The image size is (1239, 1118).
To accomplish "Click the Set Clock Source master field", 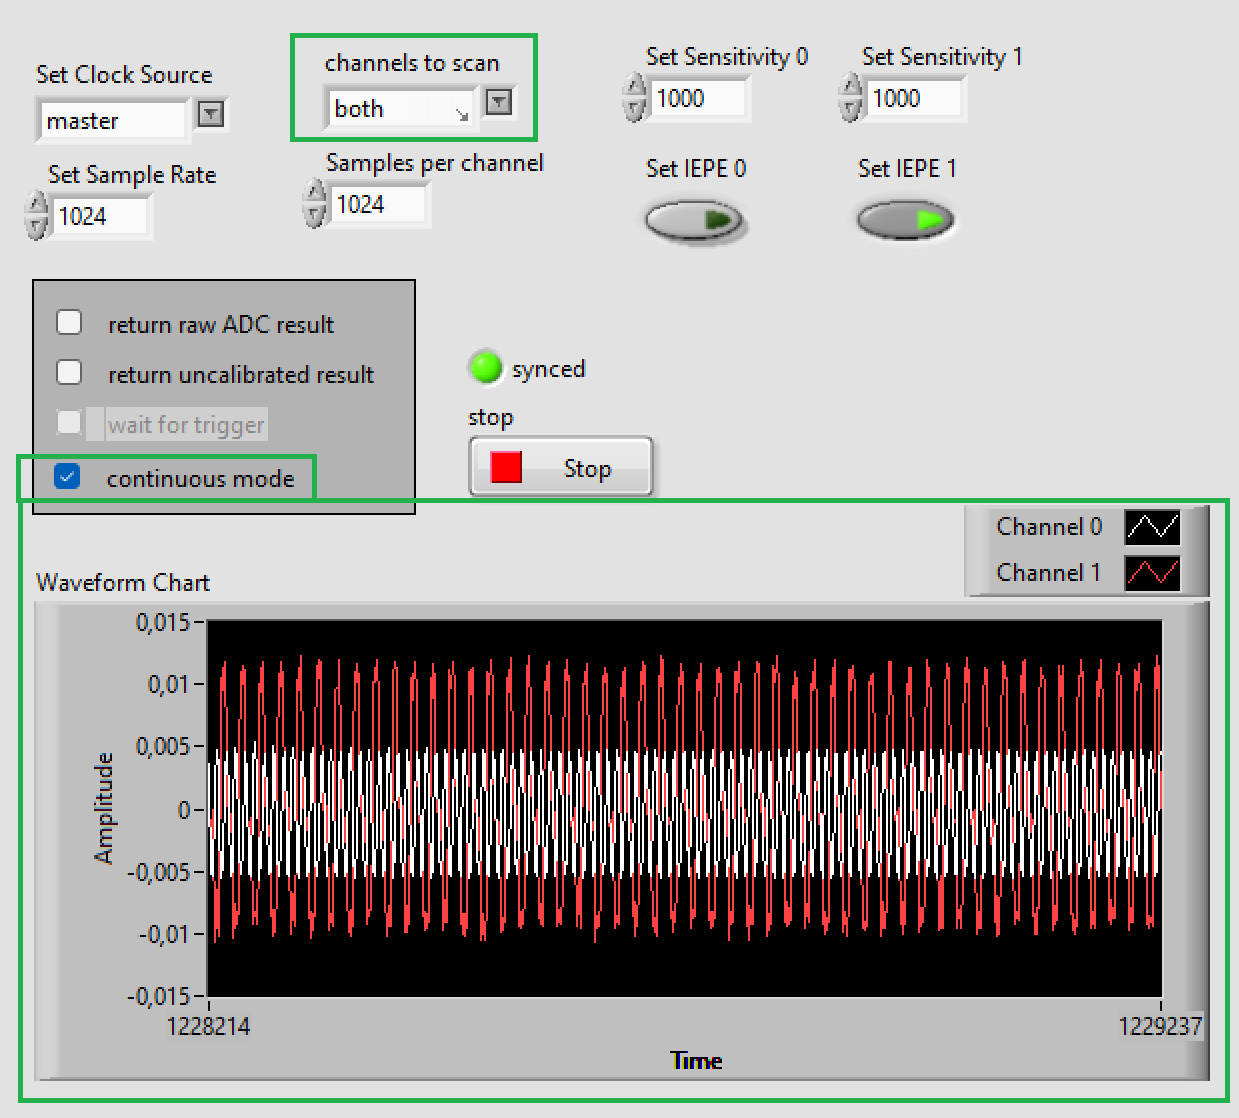I will (112, 121).
